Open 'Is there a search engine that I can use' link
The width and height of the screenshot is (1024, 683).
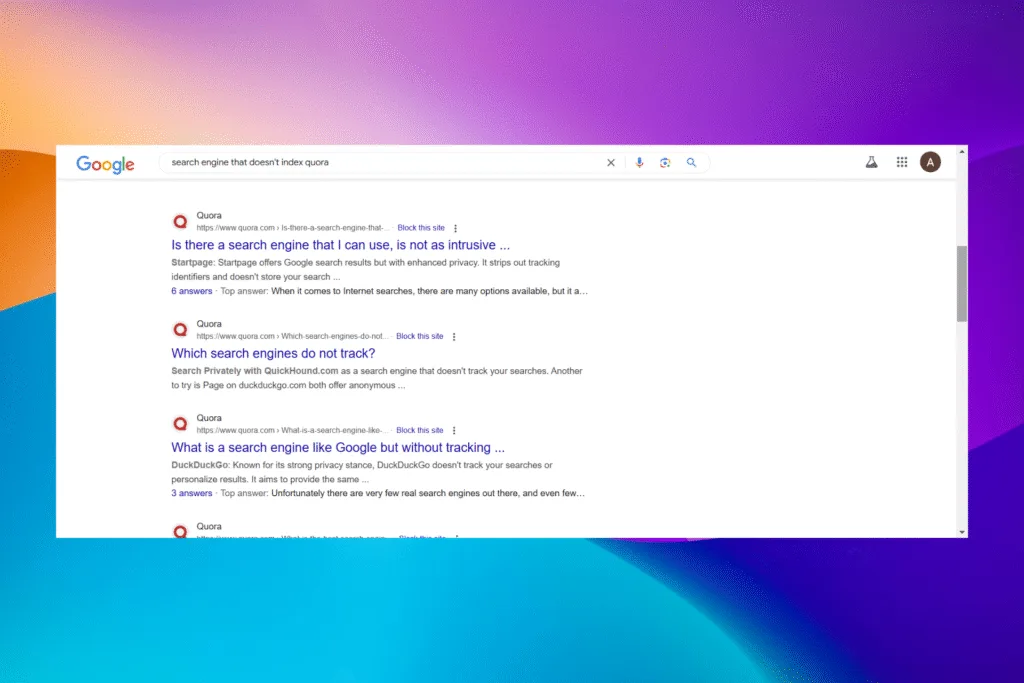pyautogui.click(x=340, y=245)
